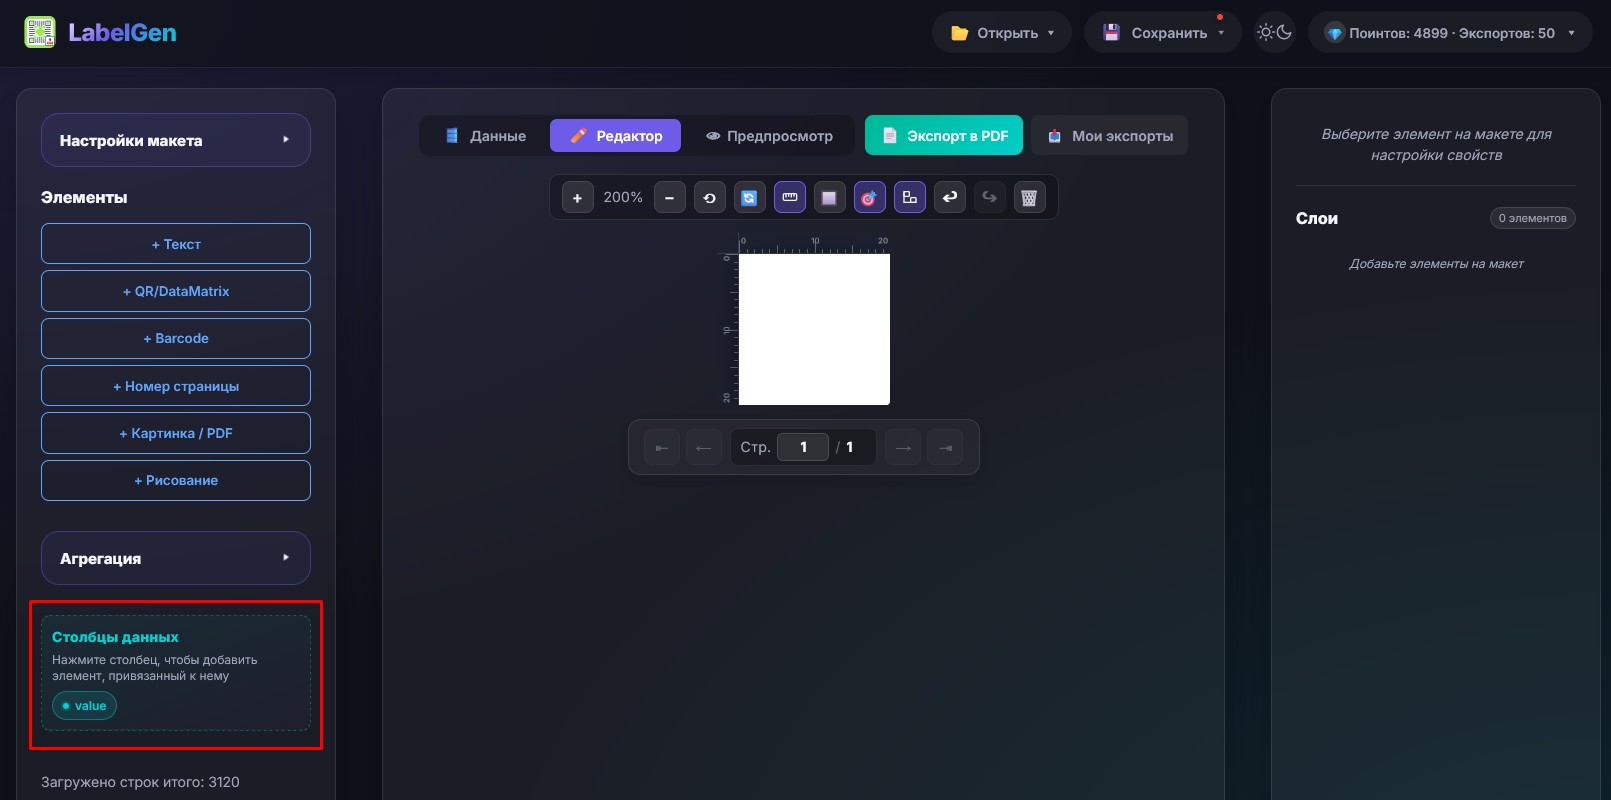
Task: Click the page number input field
Action: [803, 447]
